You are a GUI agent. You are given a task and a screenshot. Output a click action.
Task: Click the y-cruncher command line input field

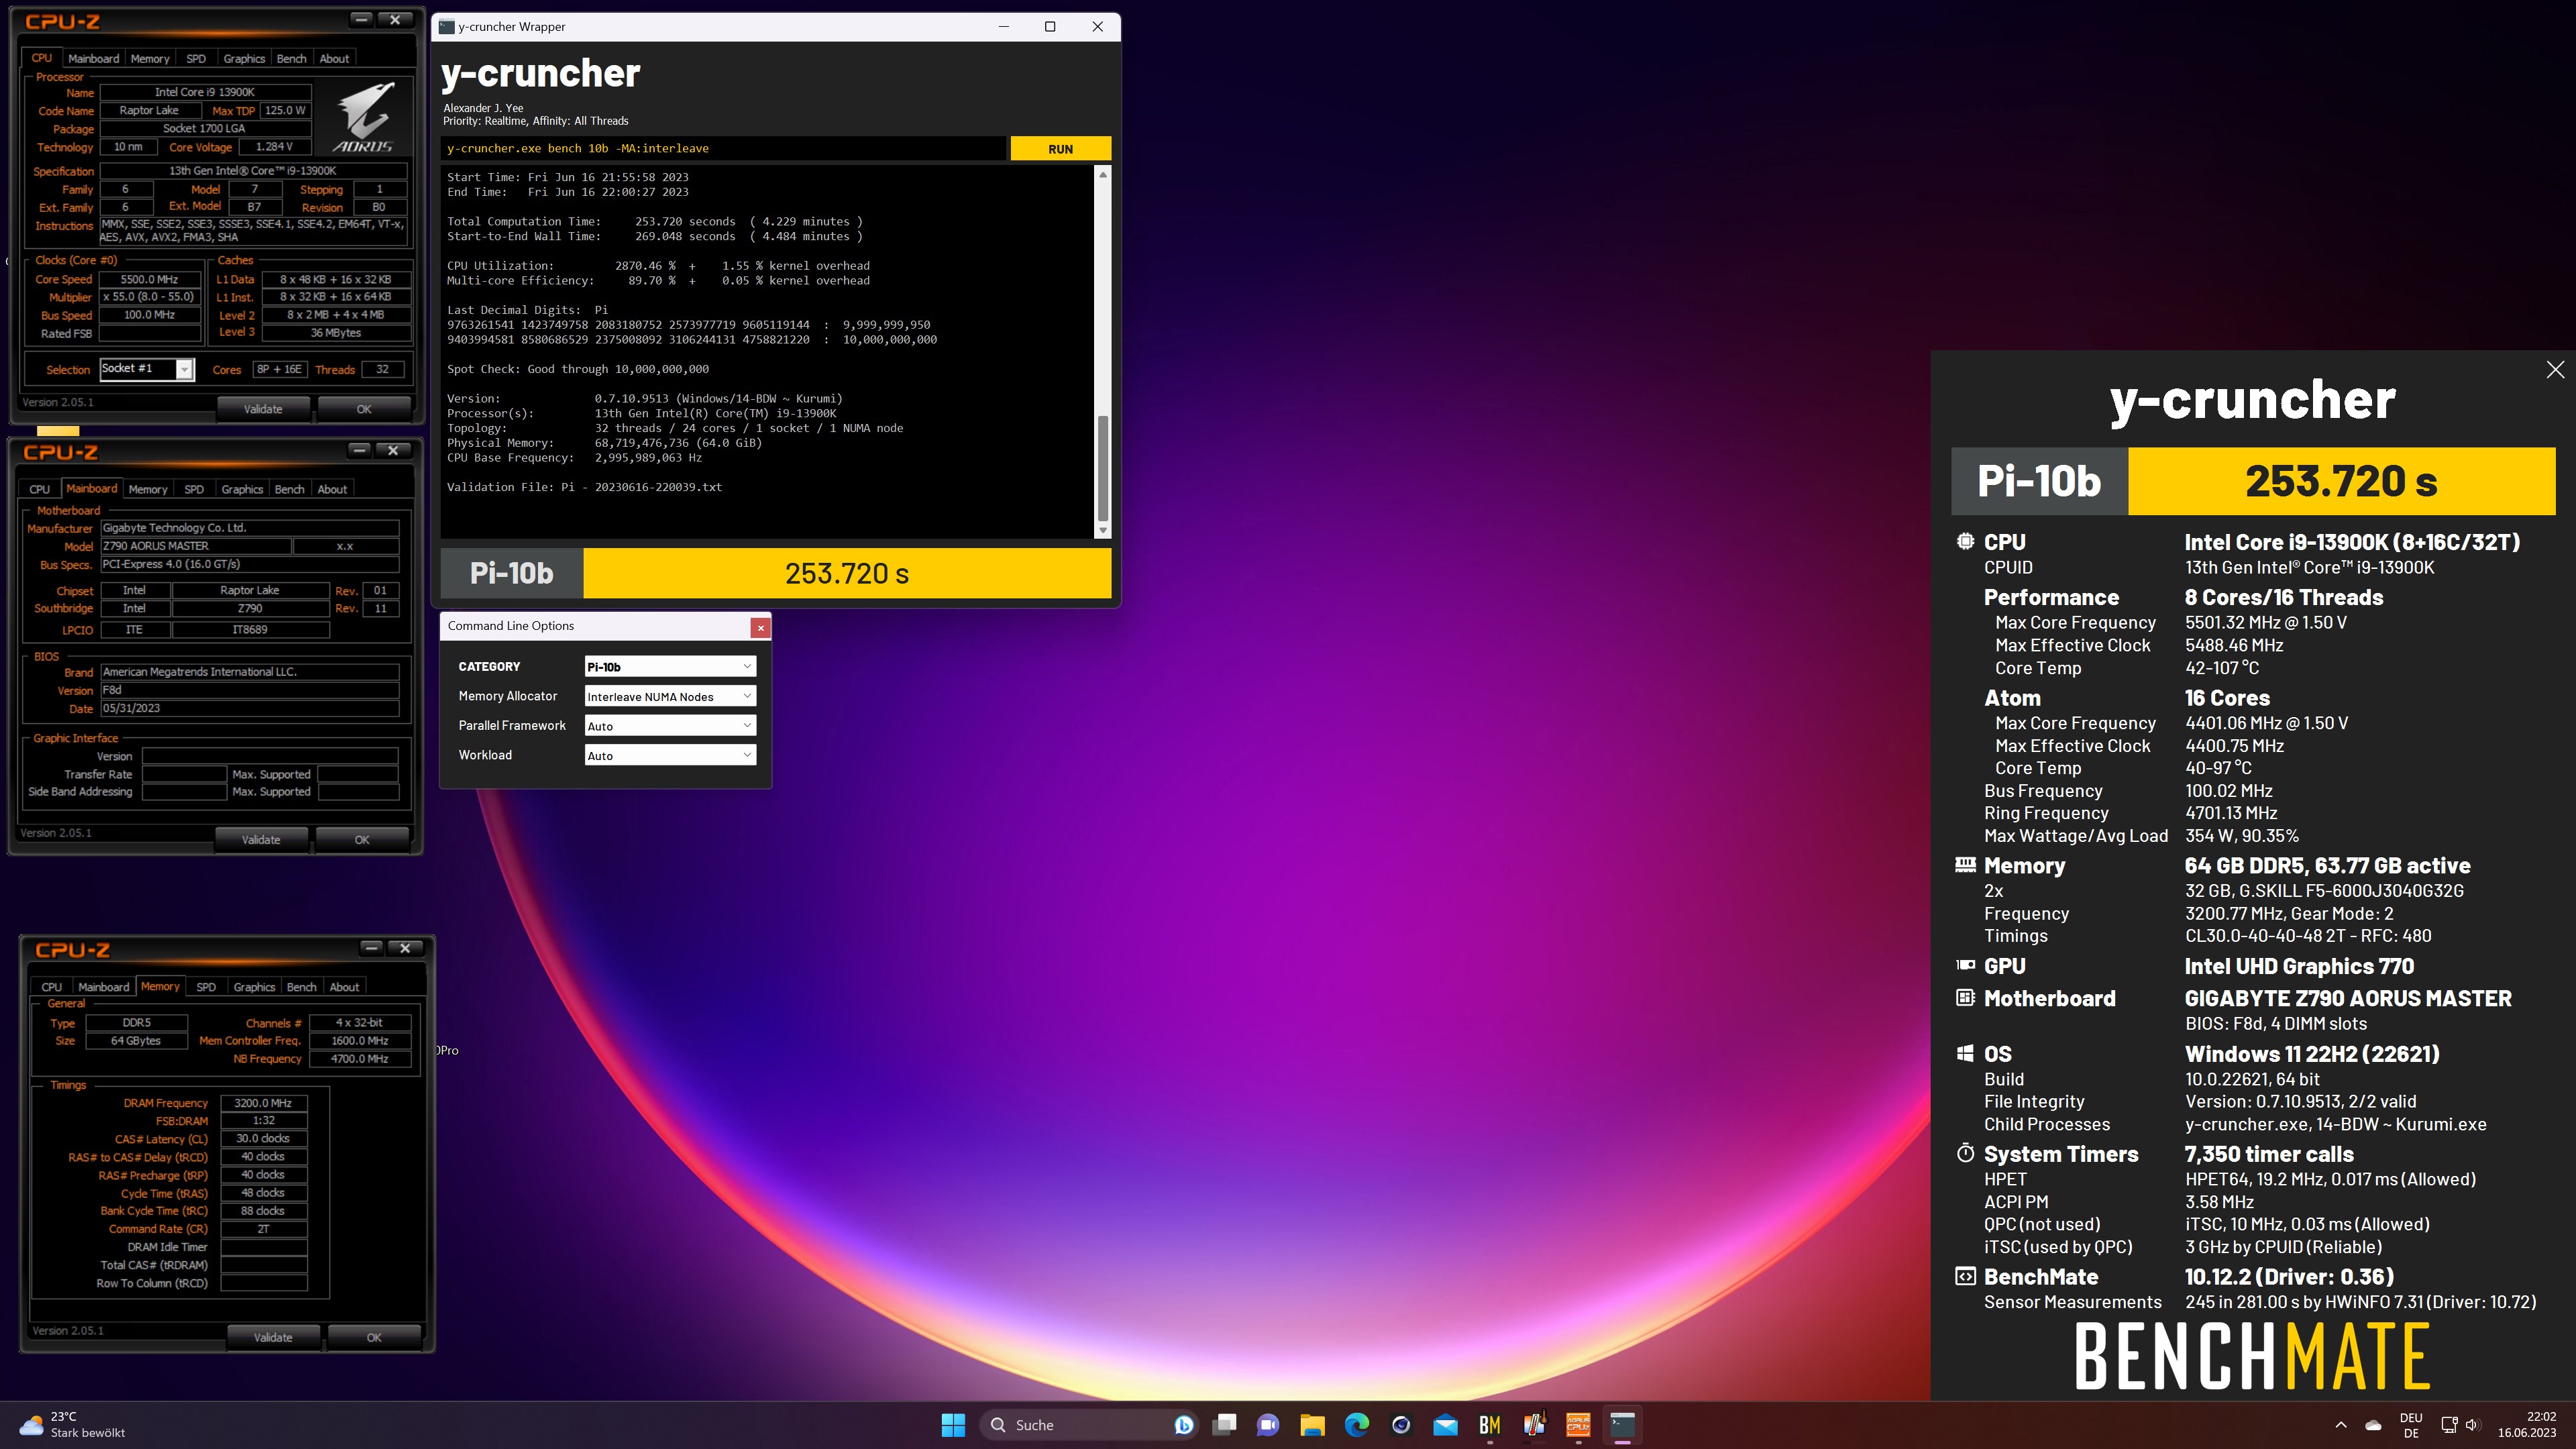[x=723, y=149]
